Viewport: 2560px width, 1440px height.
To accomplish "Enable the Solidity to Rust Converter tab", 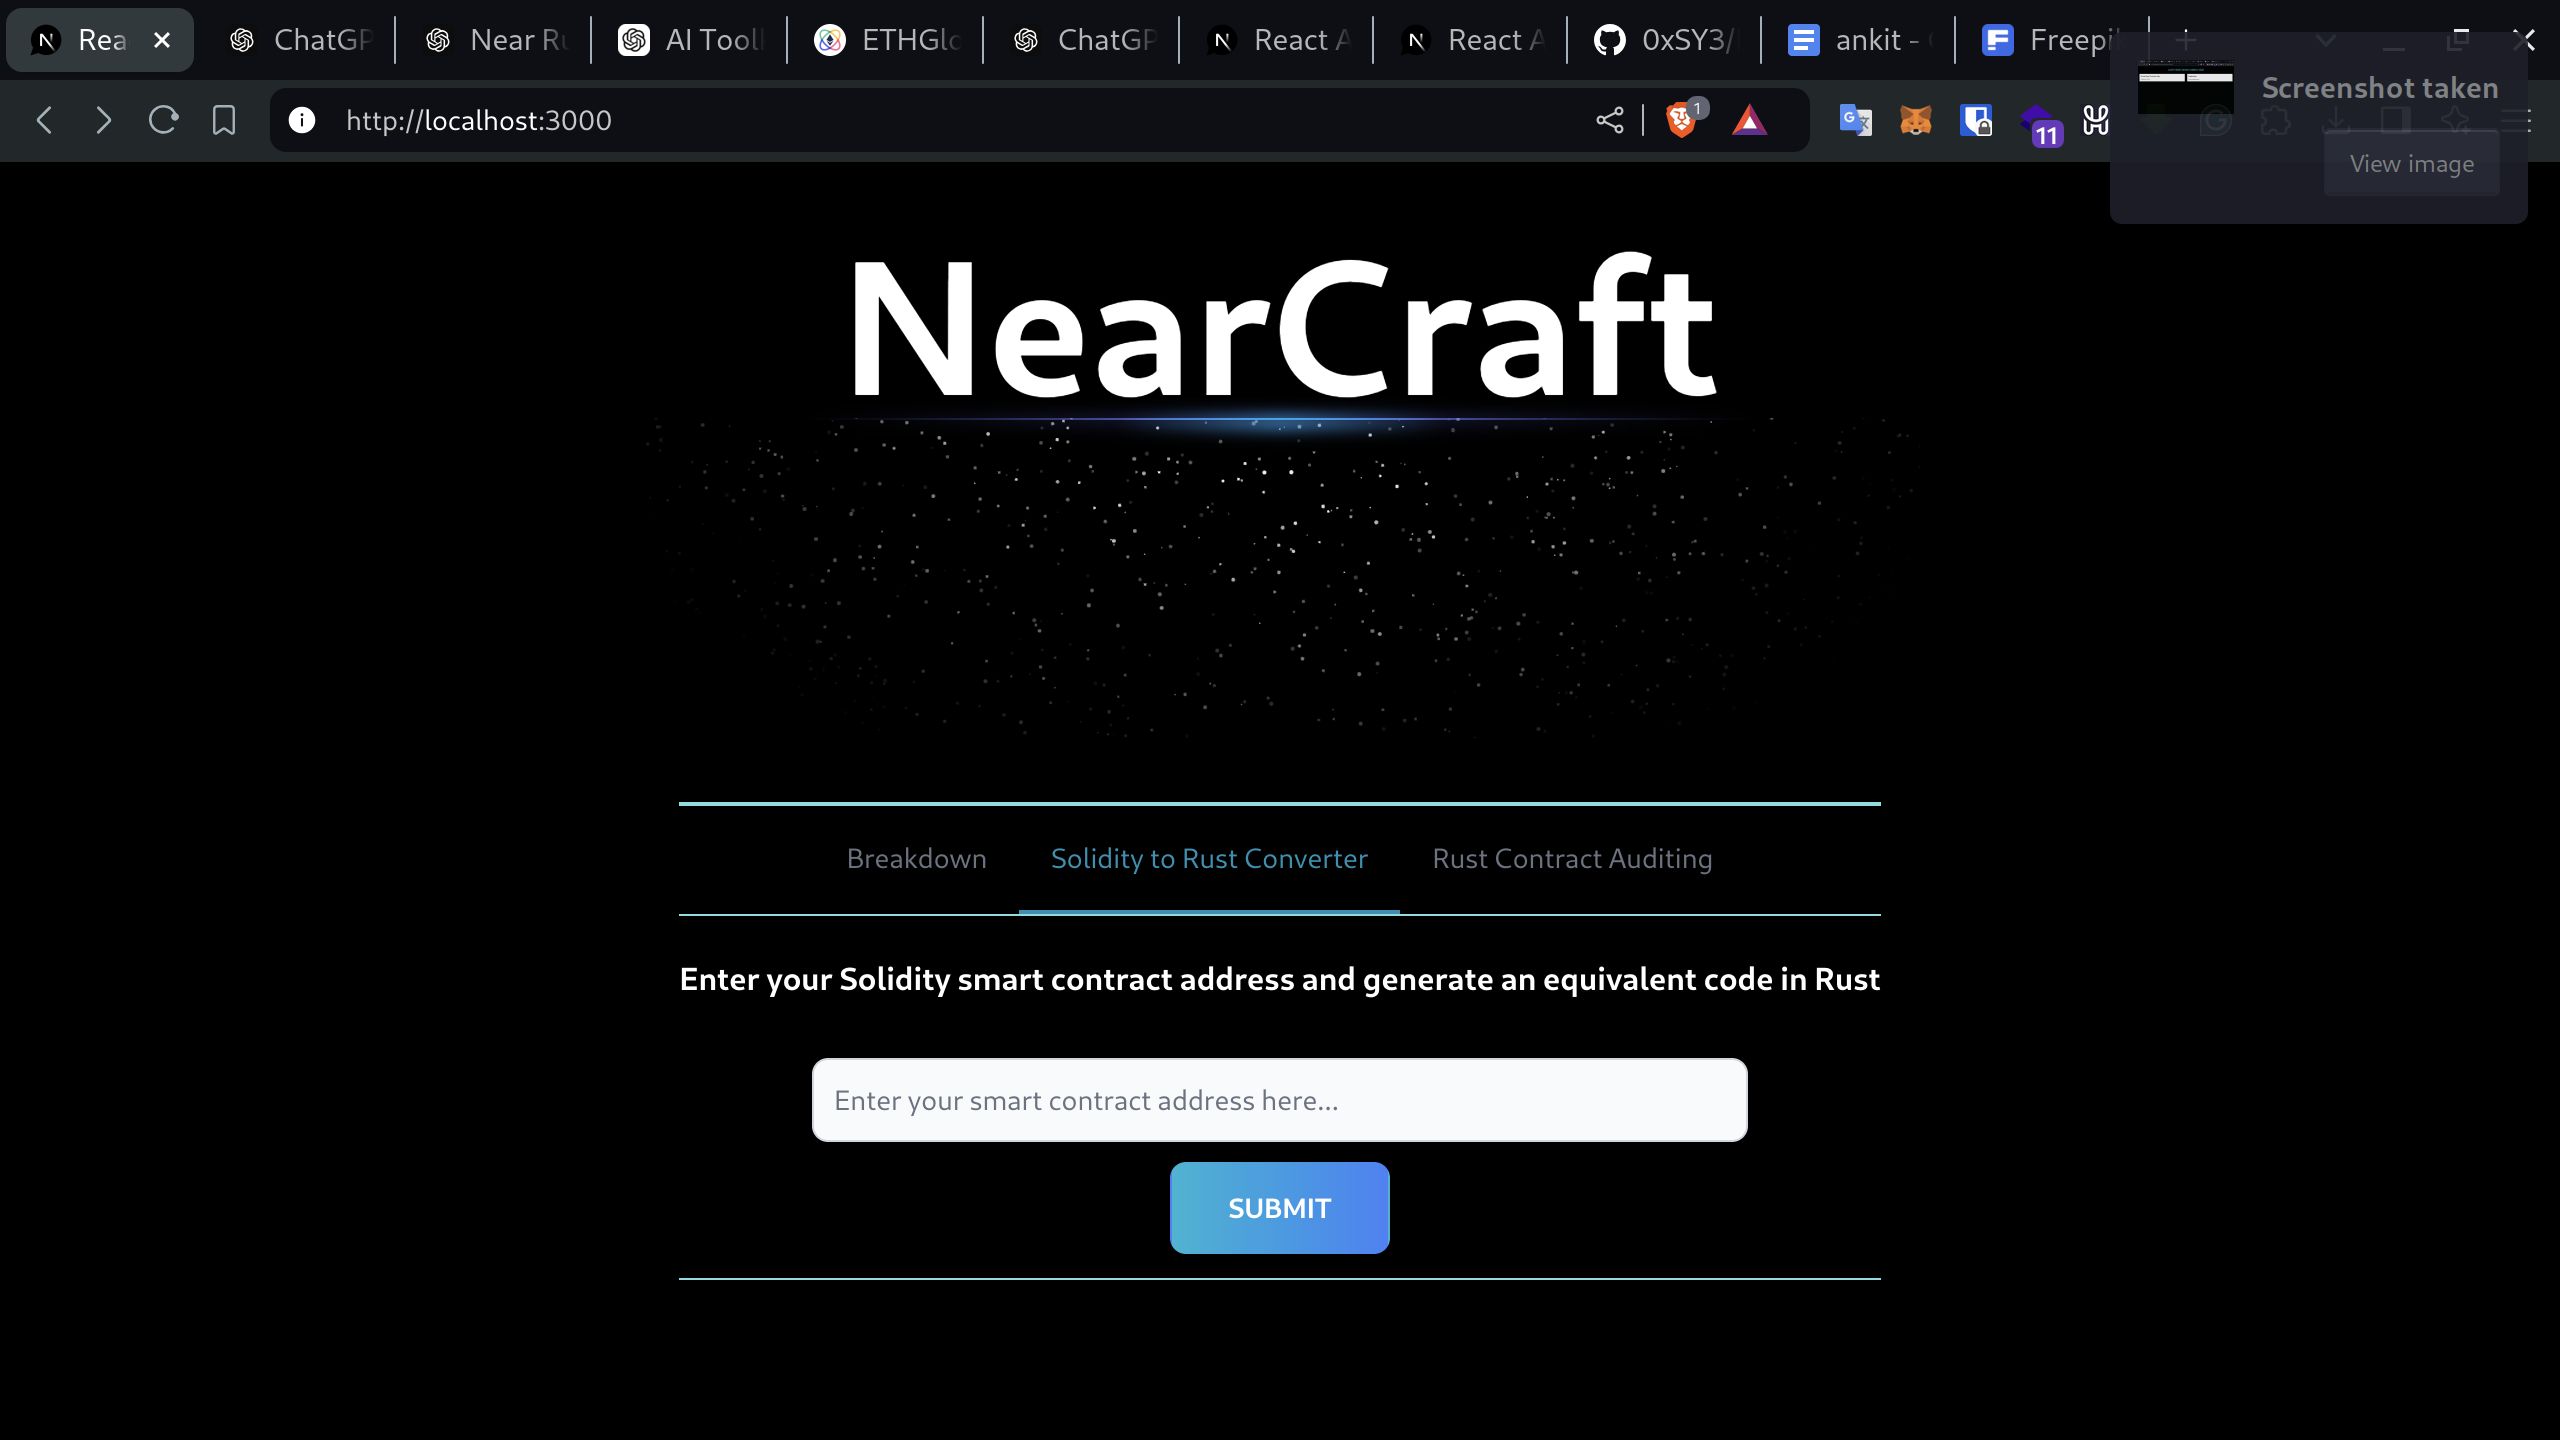I will click(x=1210, y=858).
